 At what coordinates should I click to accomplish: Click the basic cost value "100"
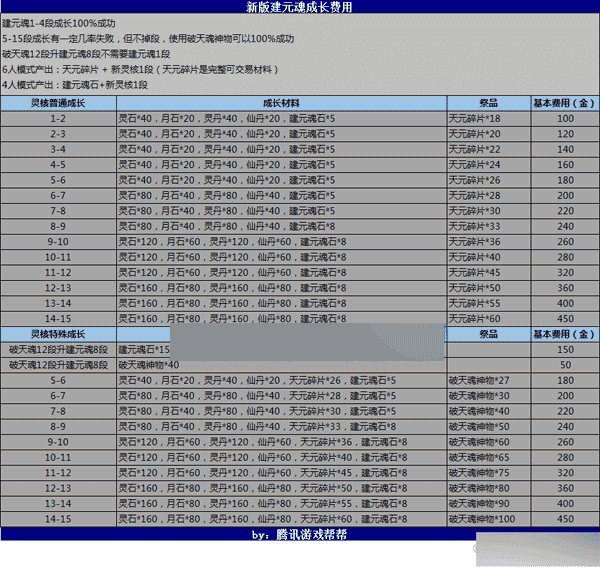tap(565, 119)
